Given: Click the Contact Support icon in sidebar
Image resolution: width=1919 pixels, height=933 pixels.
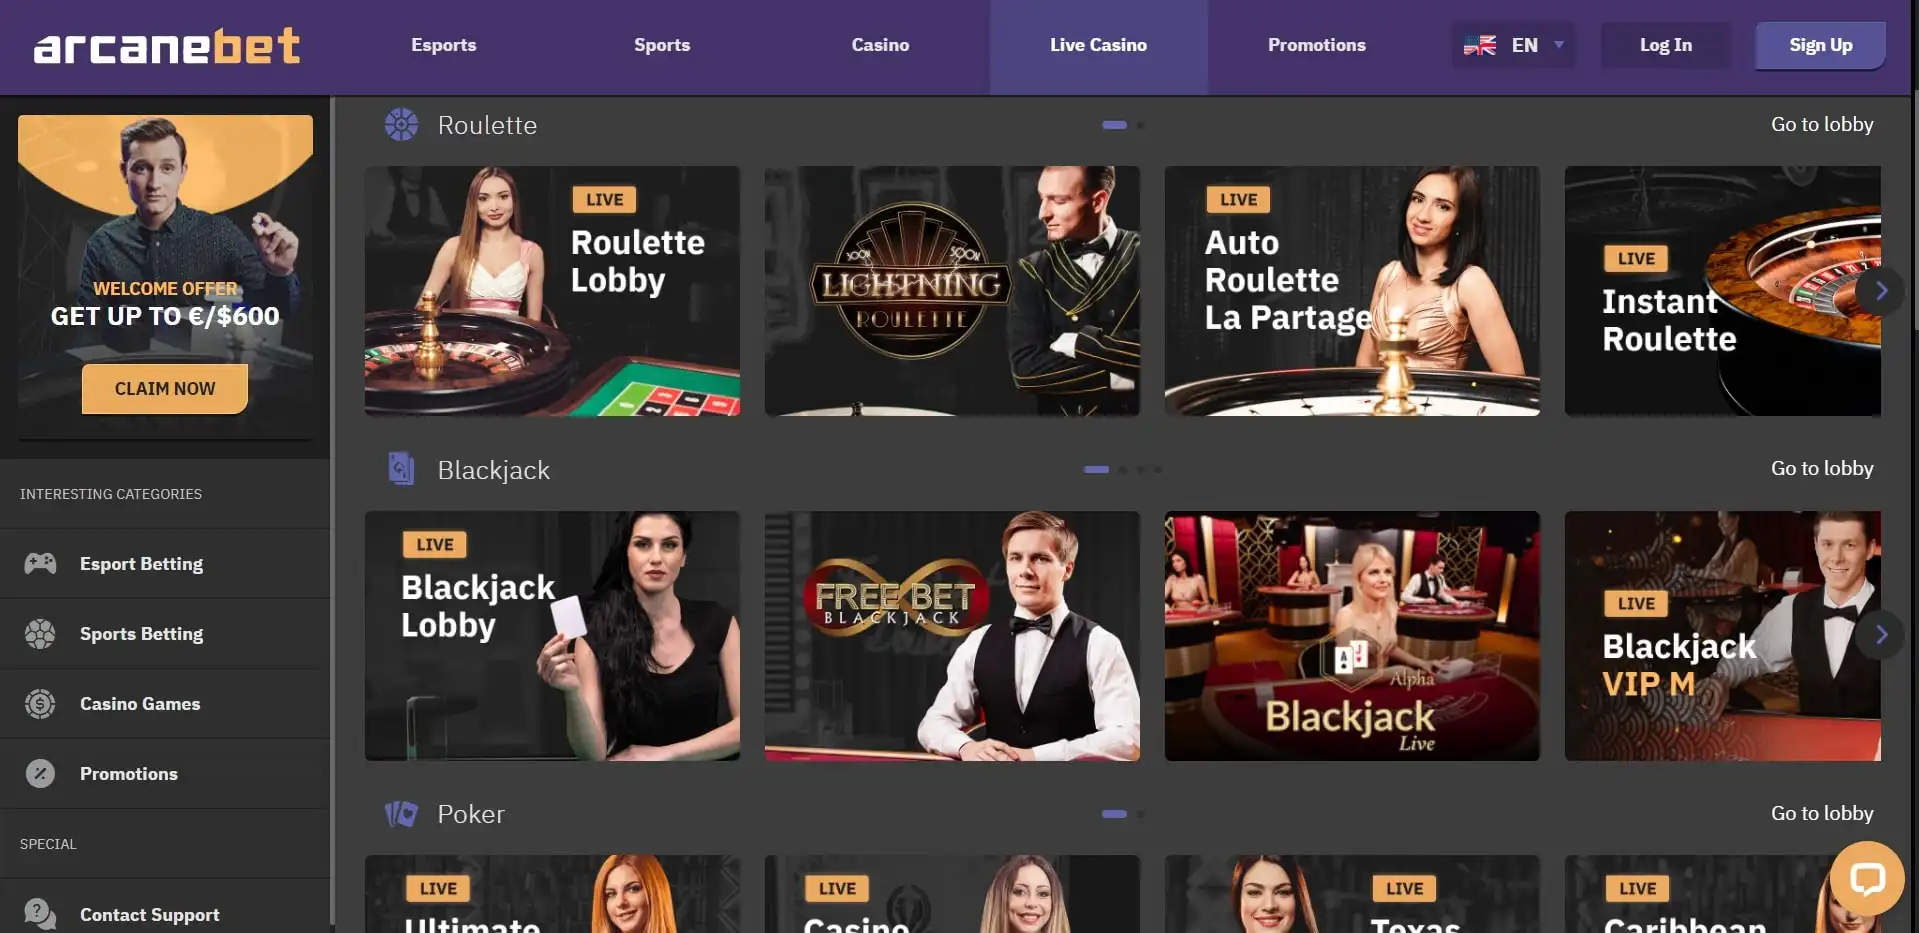Looking at the screenshot, I should (x=40, y=914).
